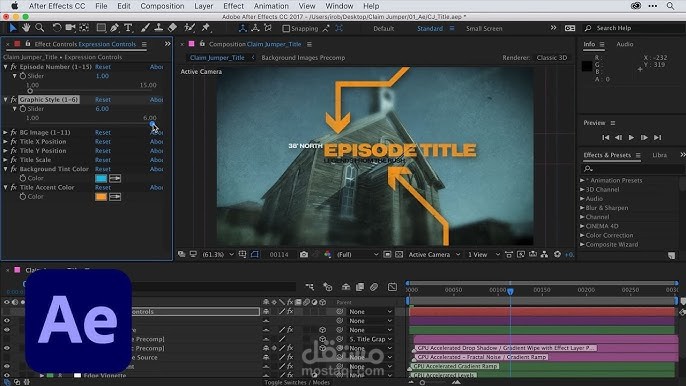This screenshot has width=686, height=386.
Task: Toggle Background Tint Color stopwatch
Action: coord(23,179)
